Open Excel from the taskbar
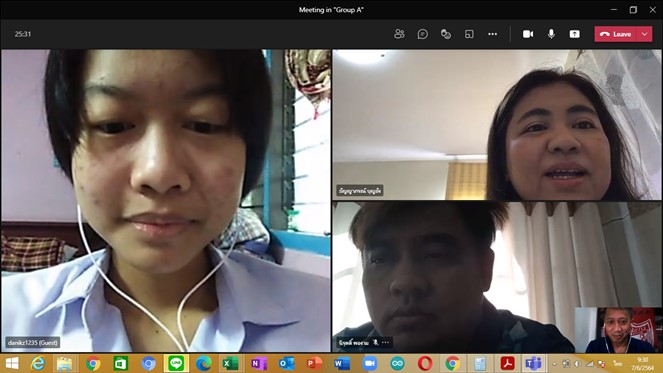Screen dimensions: 663x373 coord(231,363)
